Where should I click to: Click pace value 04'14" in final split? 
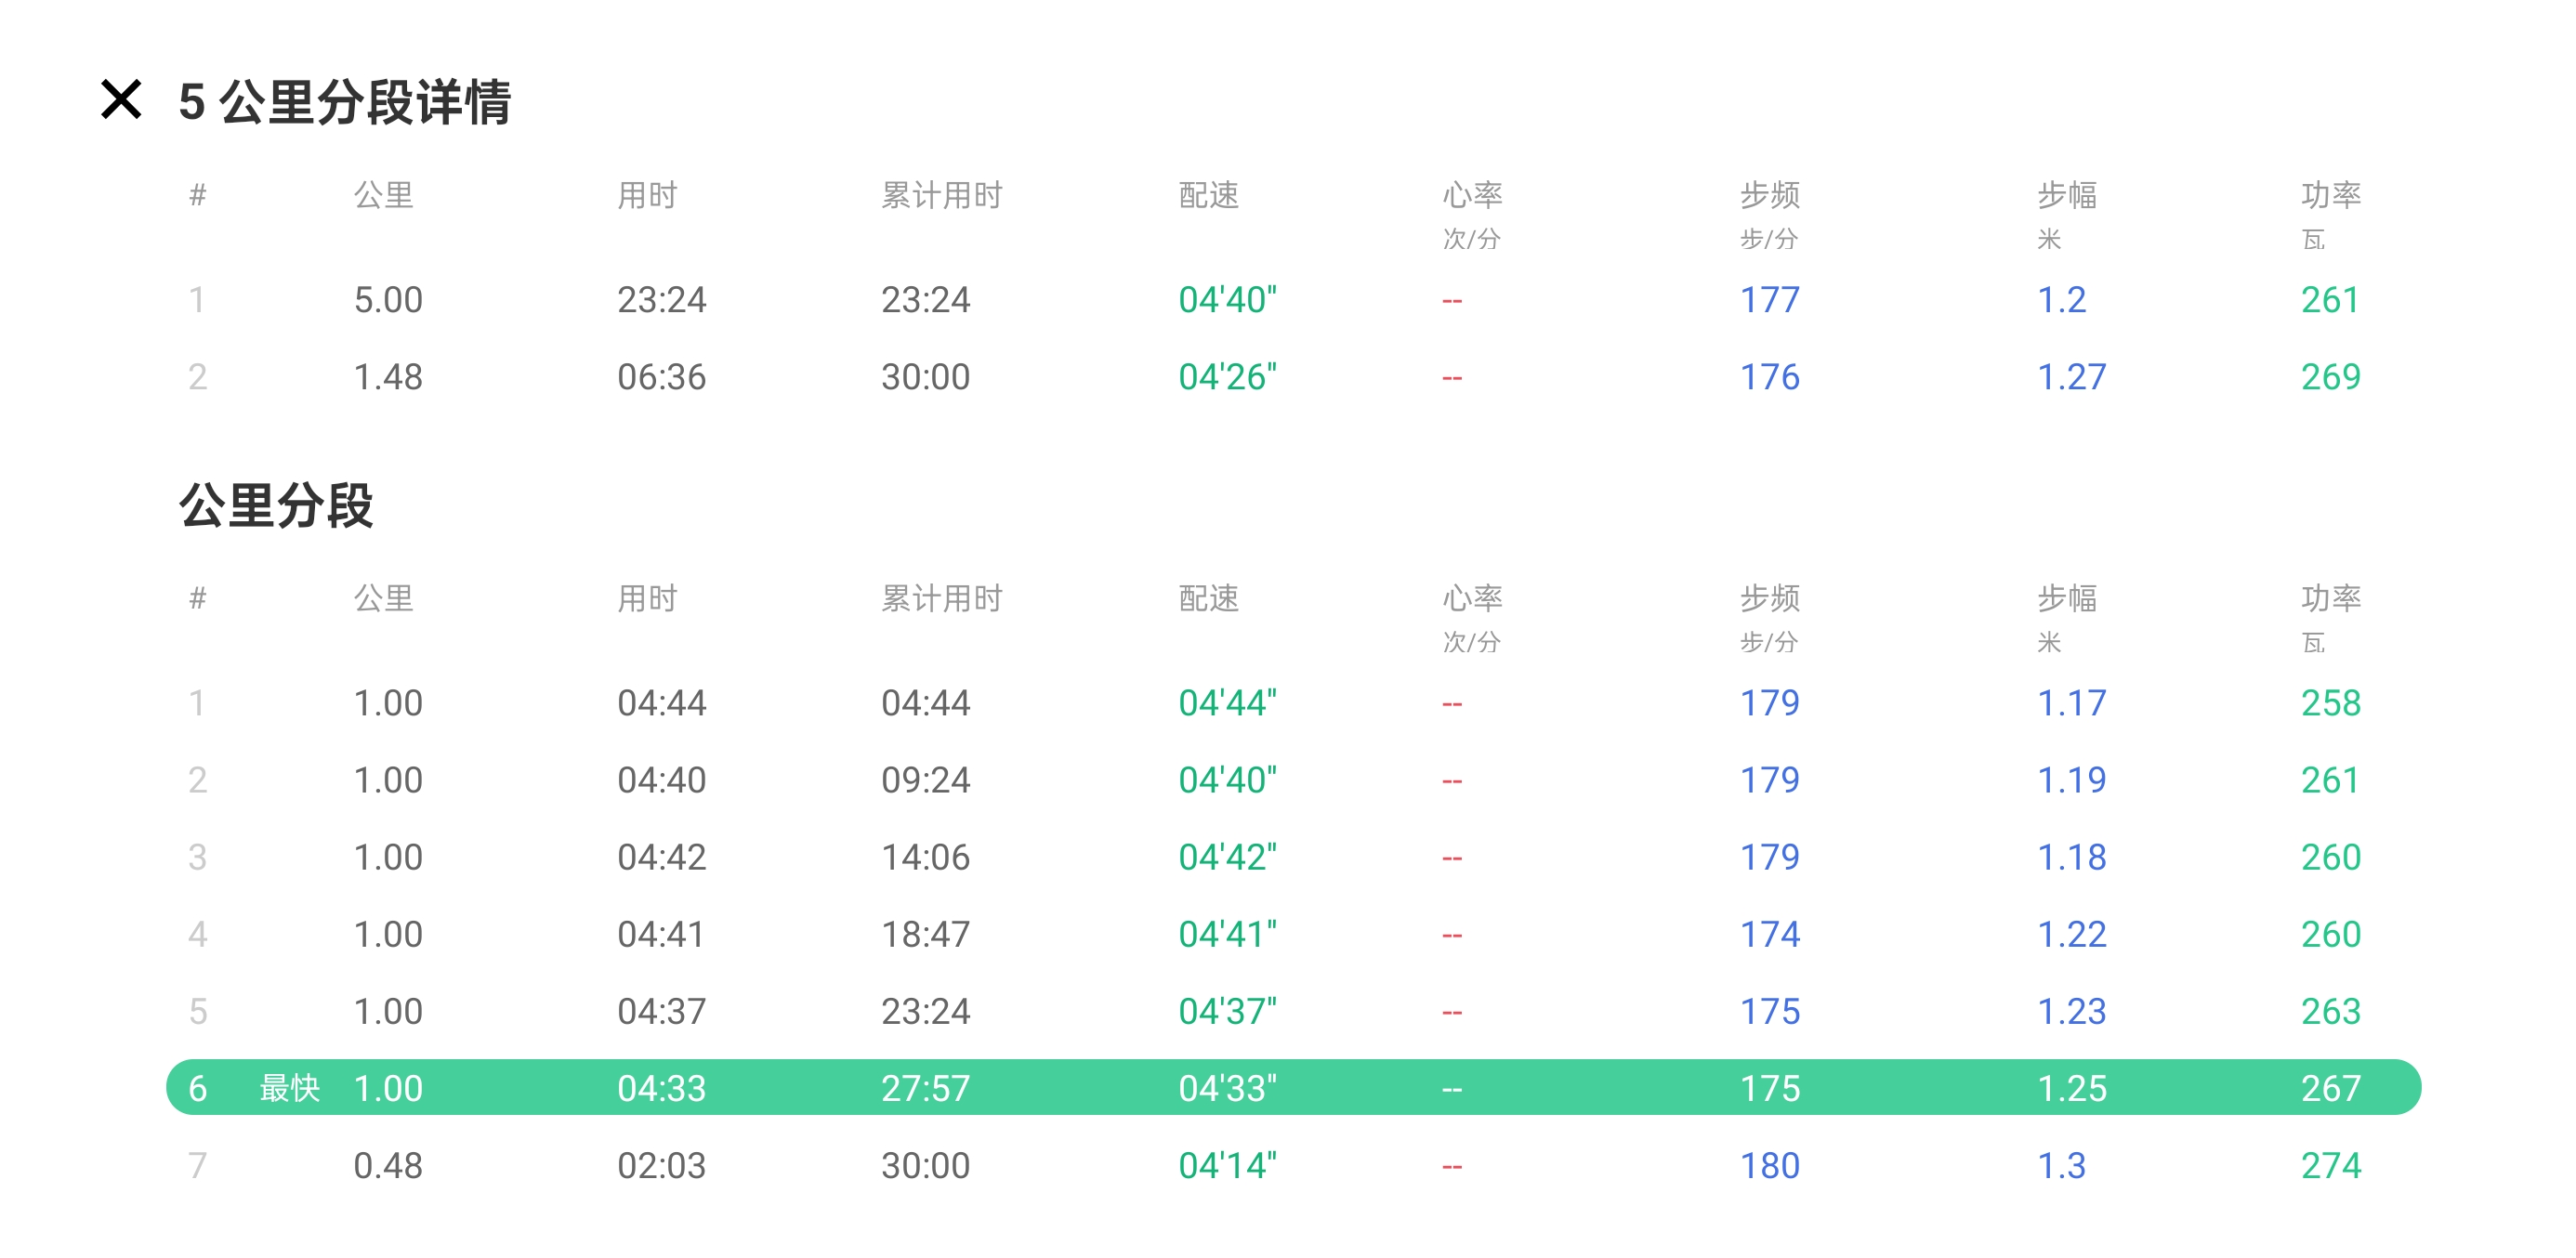click(x=1227, y=1165)
